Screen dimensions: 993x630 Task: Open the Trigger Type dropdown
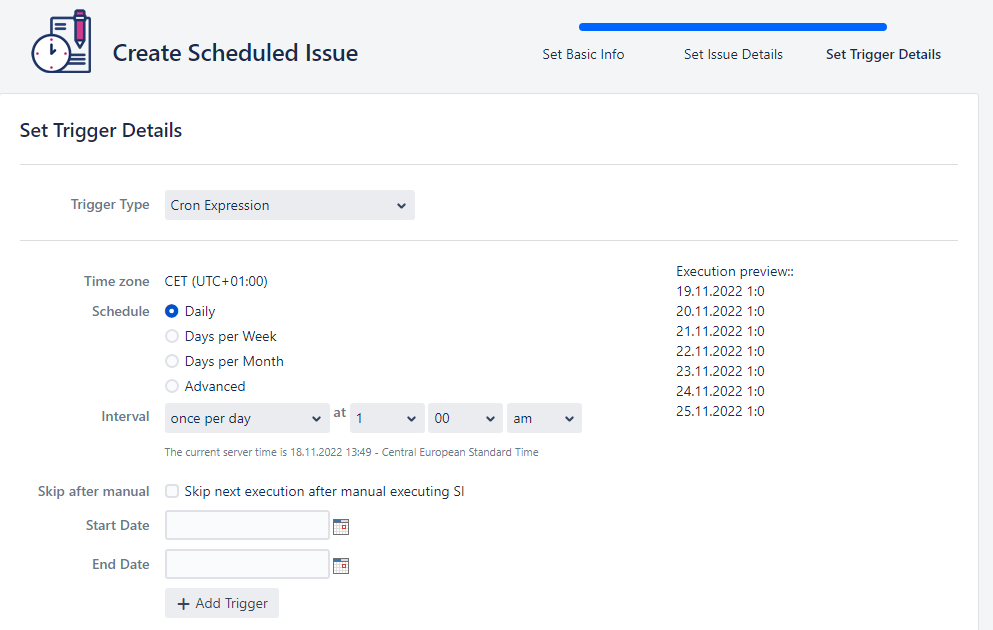(289, 205)
